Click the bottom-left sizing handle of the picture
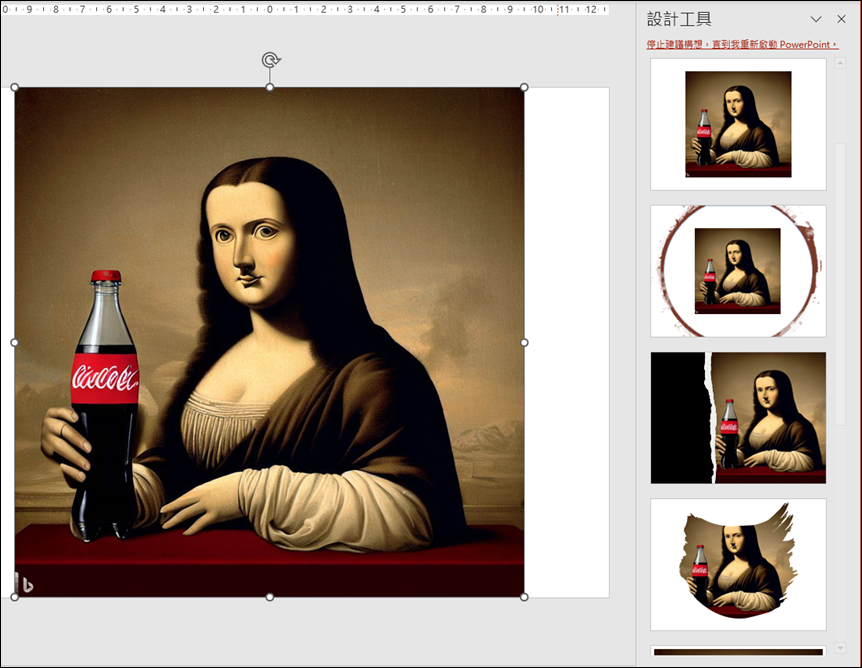 [x=15, y=597]
